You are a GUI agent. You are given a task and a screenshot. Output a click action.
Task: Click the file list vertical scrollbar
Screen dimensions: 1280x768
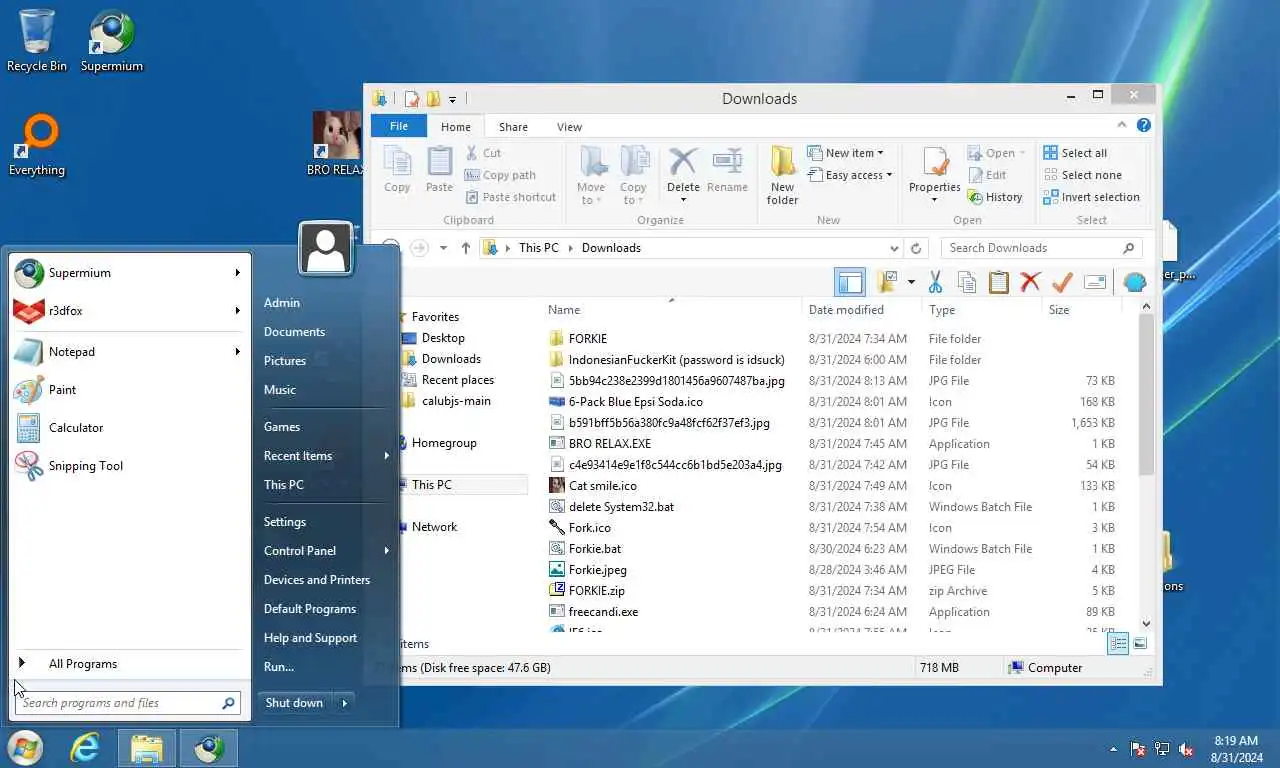point(1146,394)
